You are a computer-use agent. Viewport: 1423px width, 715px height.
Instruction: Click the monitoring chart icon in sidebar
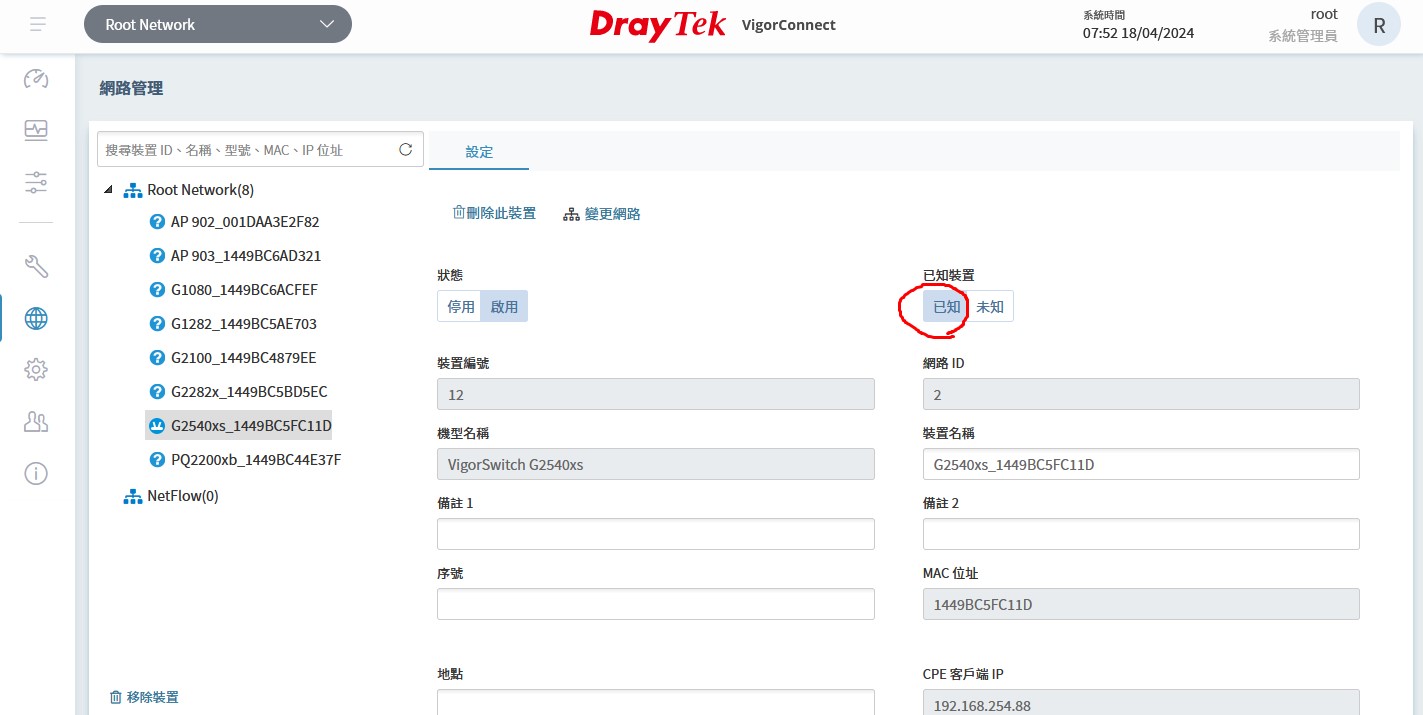pyautogui.click(x=36, y=130)
